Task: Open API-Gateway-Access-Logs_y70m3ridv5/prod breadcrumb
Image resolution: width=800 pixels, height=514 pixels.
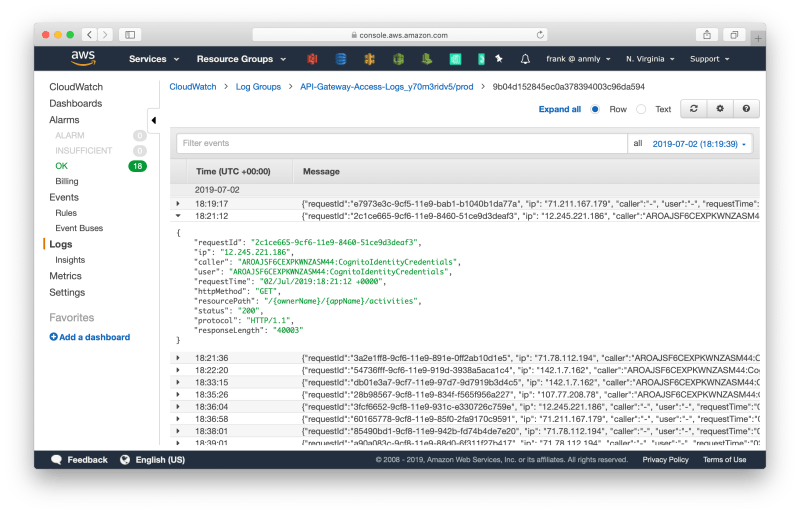Action: coord(387,87)
